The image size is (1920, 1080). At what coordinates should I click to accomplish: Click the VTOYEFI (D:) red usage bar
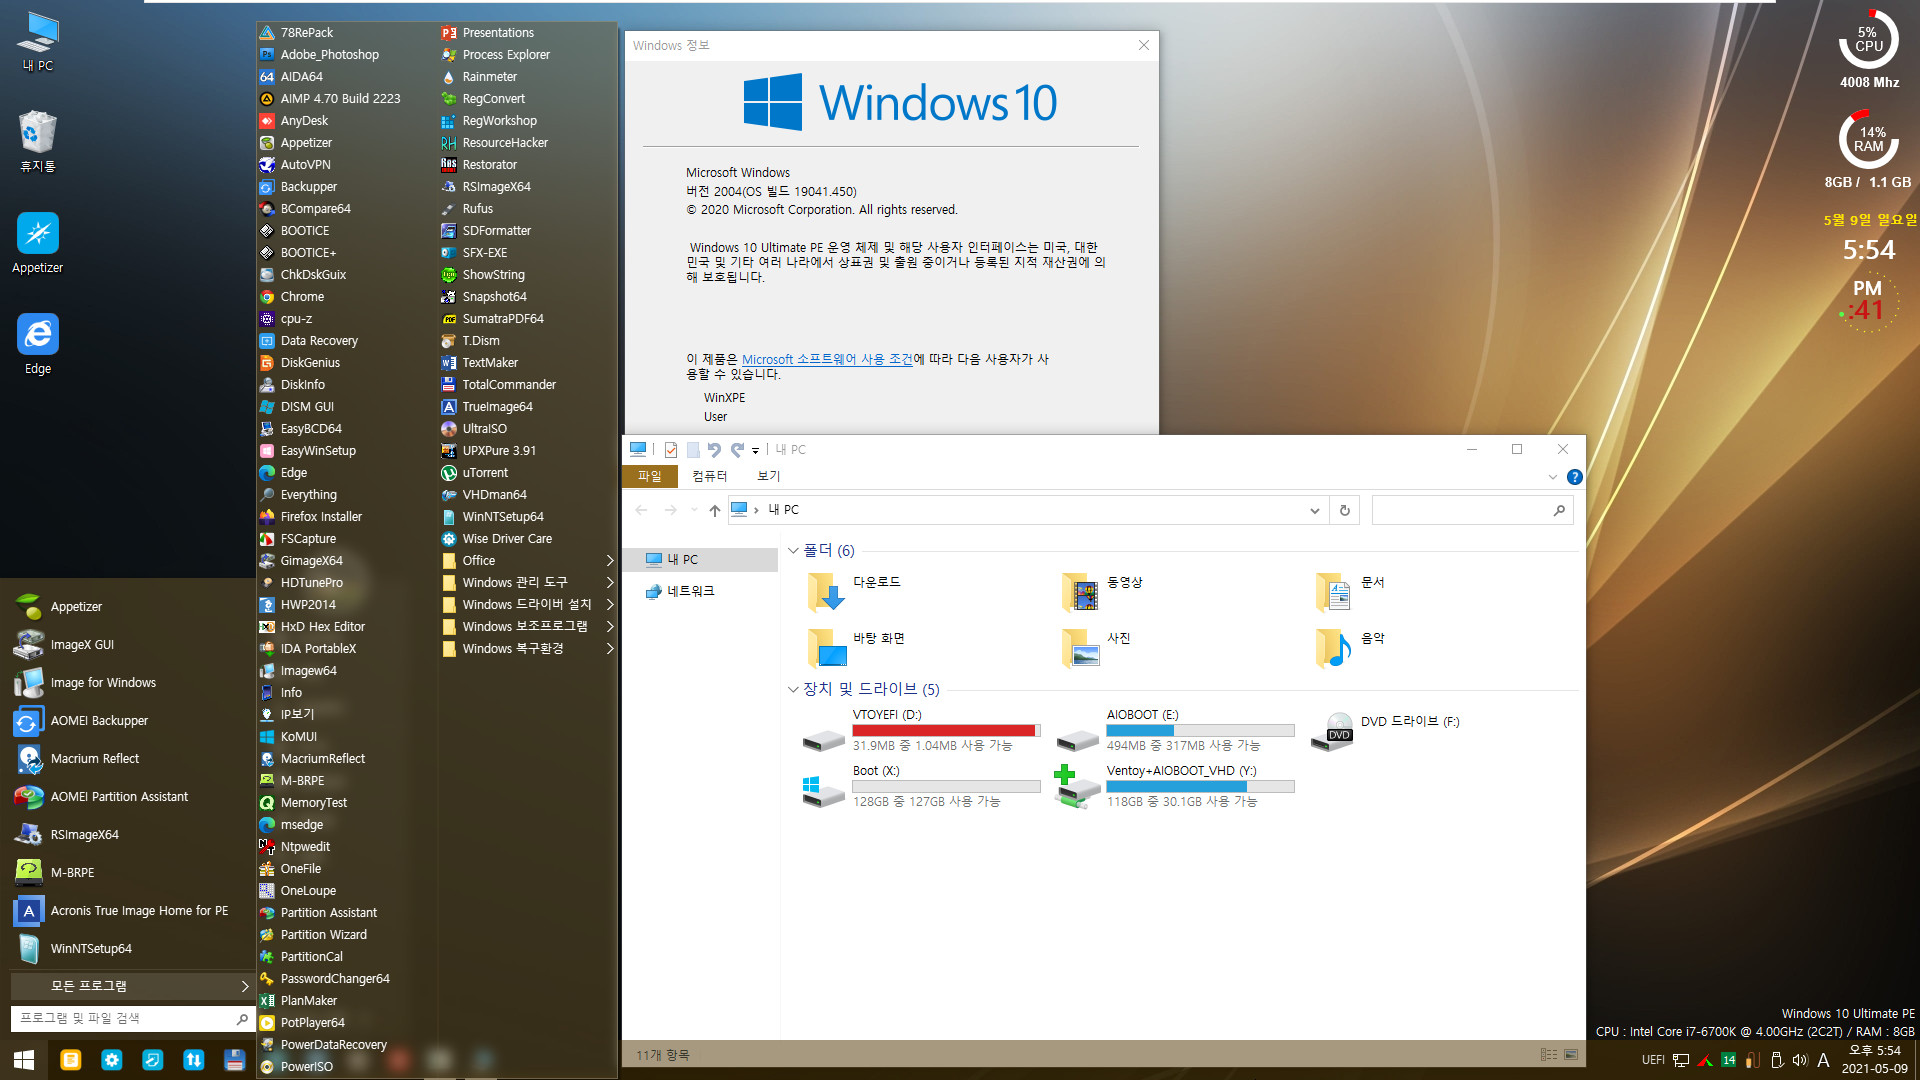946,731
